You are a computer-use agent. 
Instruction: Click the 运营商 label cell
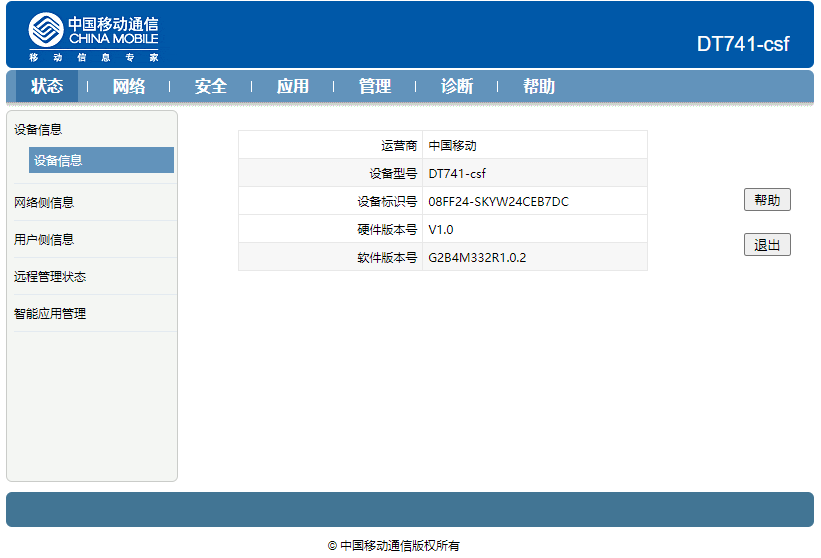330,145
